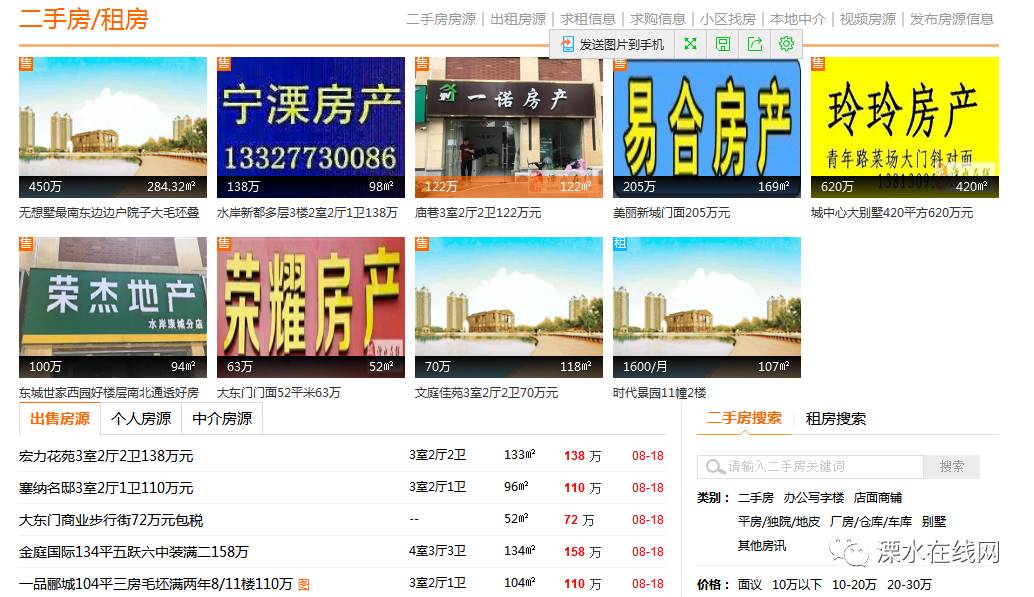1034x597 pixels.
Task: Open the 1600/月 rental listing thumbnail
Action: click(x=707, y=307)
